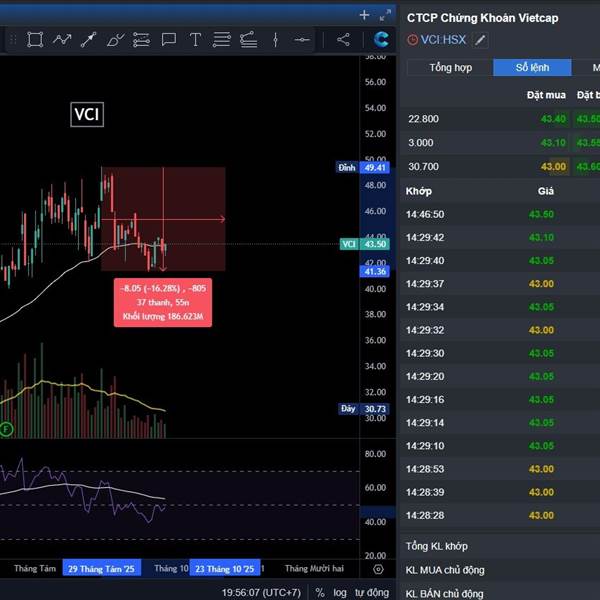Click the VCI 43.50 current price label
The width and height of the screenshot is (600, 600).
(364, 244)
